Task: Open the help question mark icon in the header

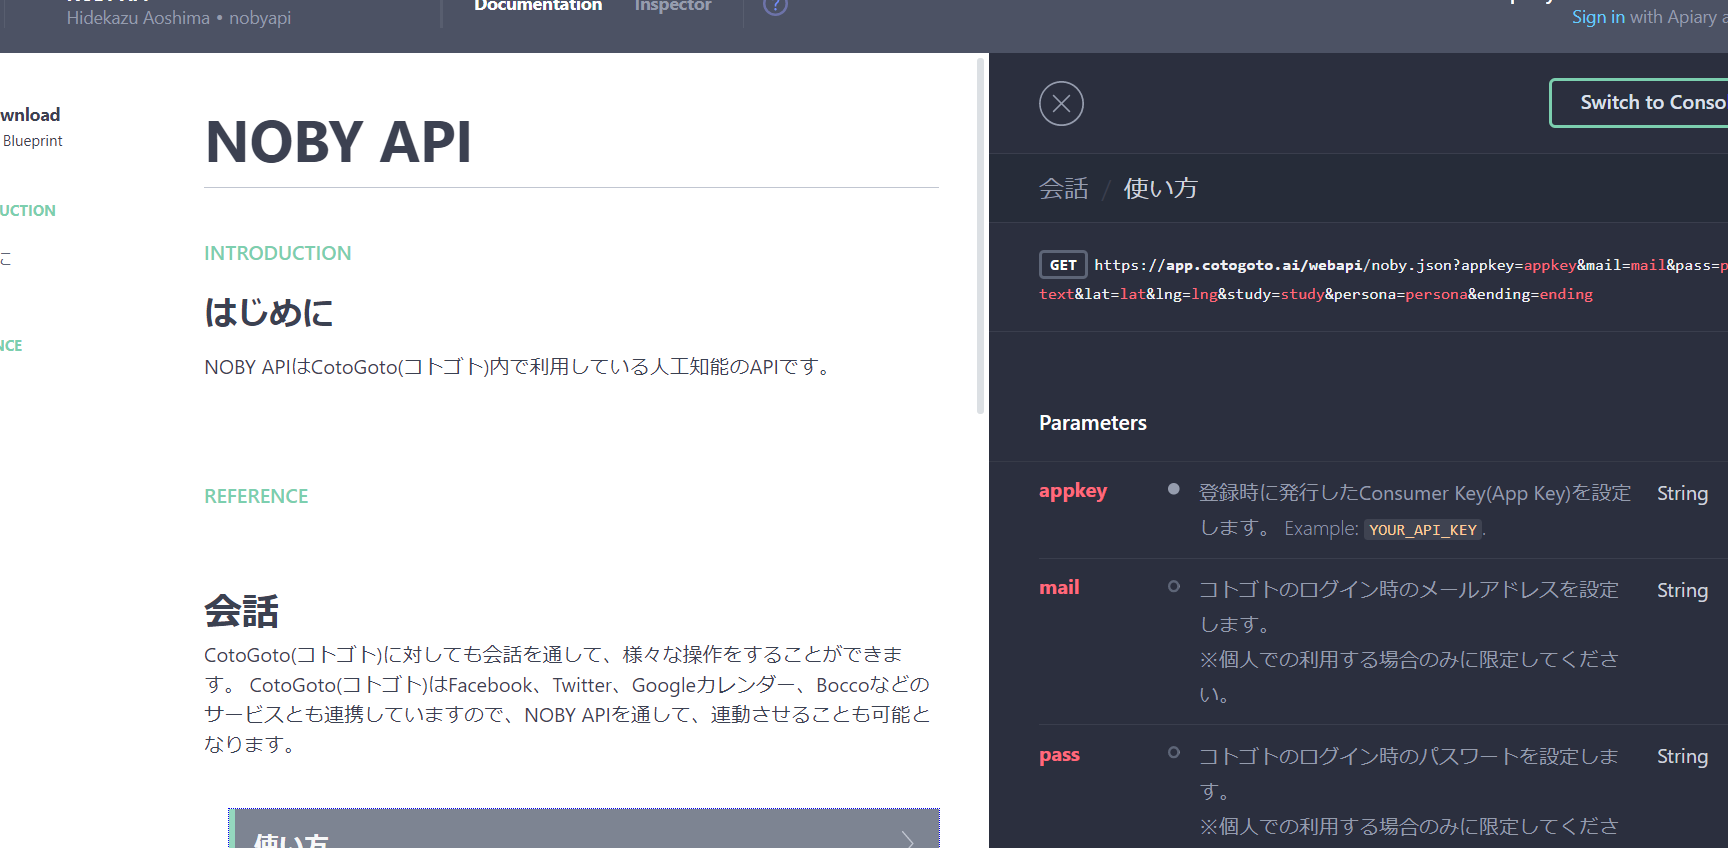Action: pos(775,6)
